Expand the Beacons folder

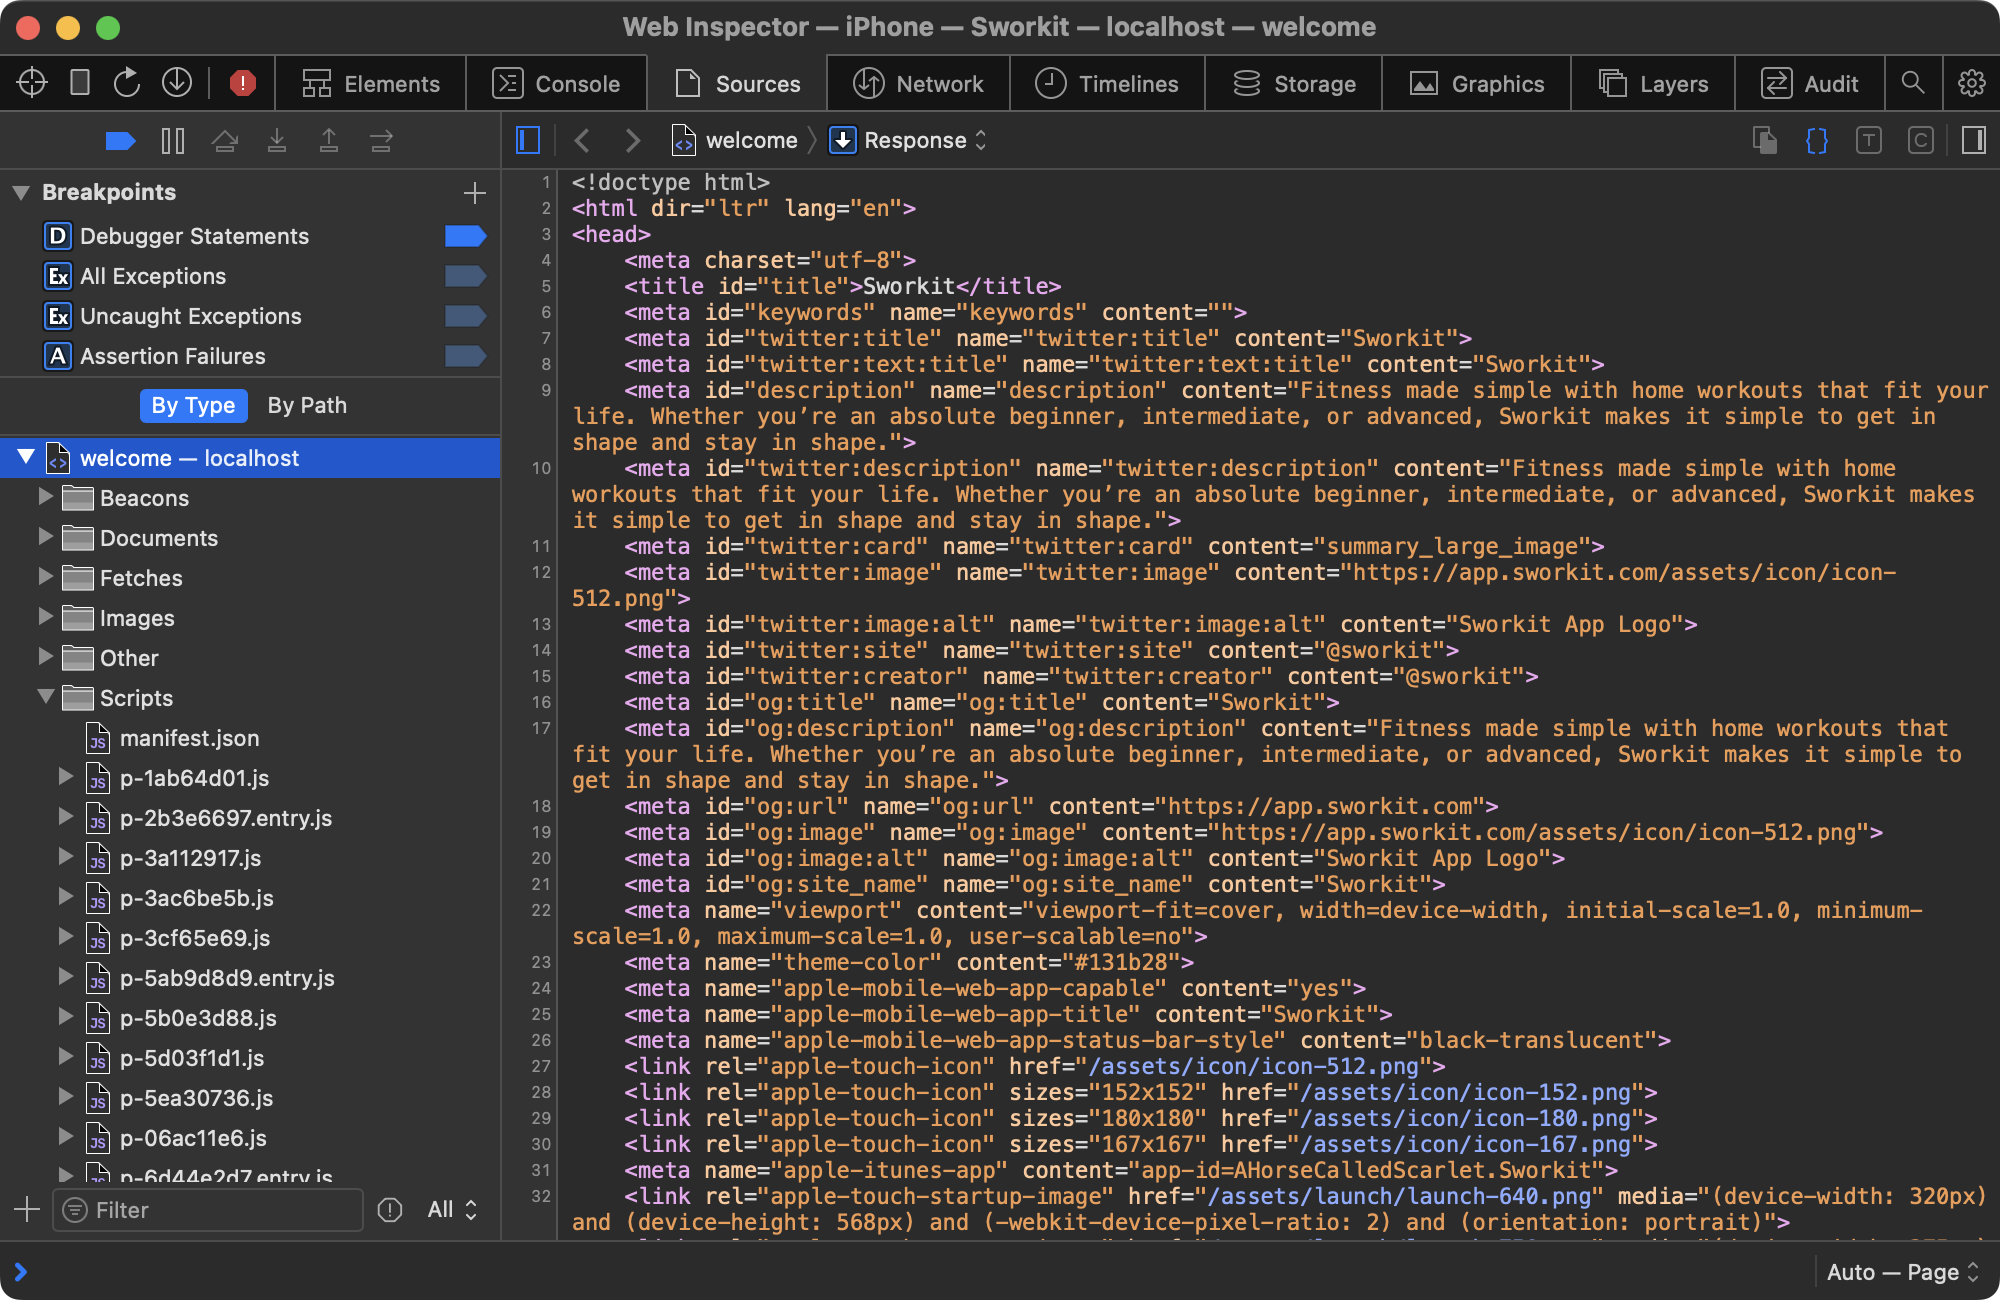click(x=45, y=497)
